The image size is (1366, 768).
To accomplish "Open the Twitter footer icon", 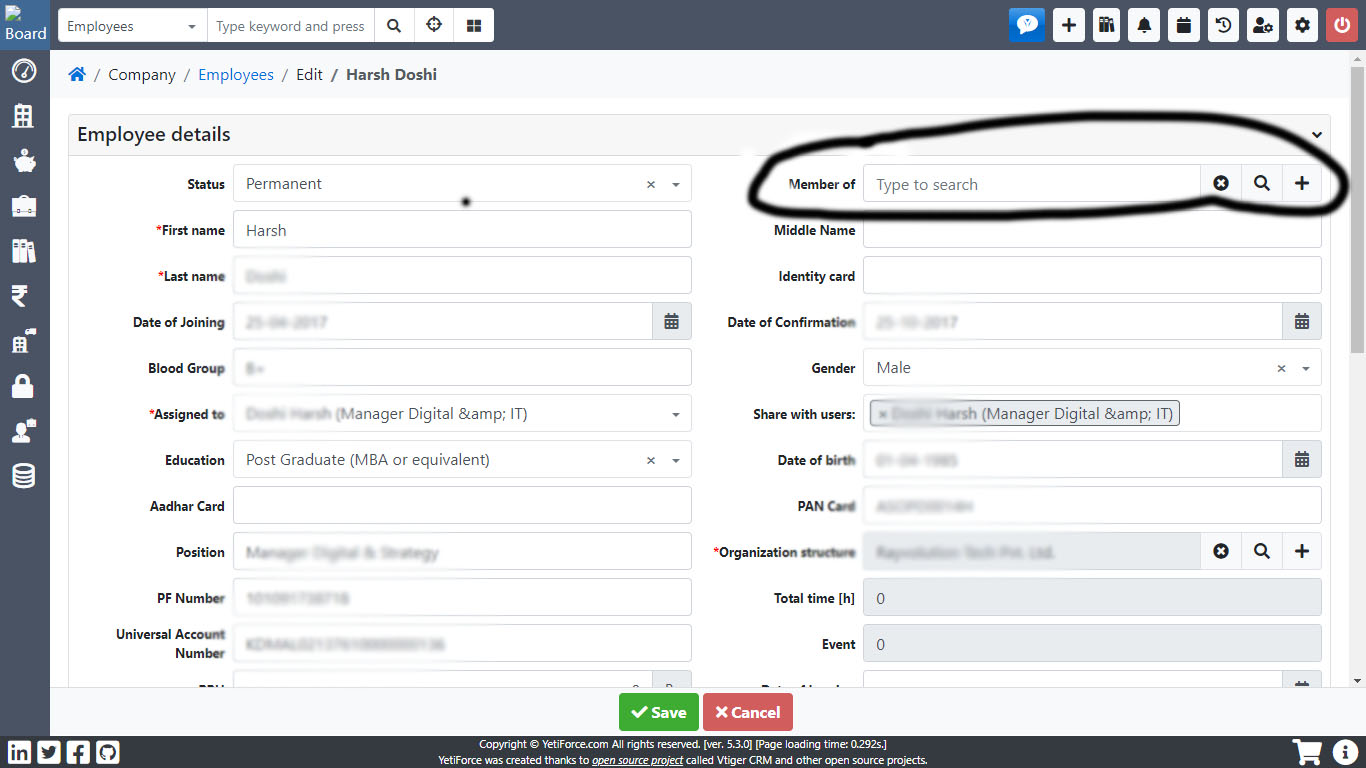I will point(49,752).
